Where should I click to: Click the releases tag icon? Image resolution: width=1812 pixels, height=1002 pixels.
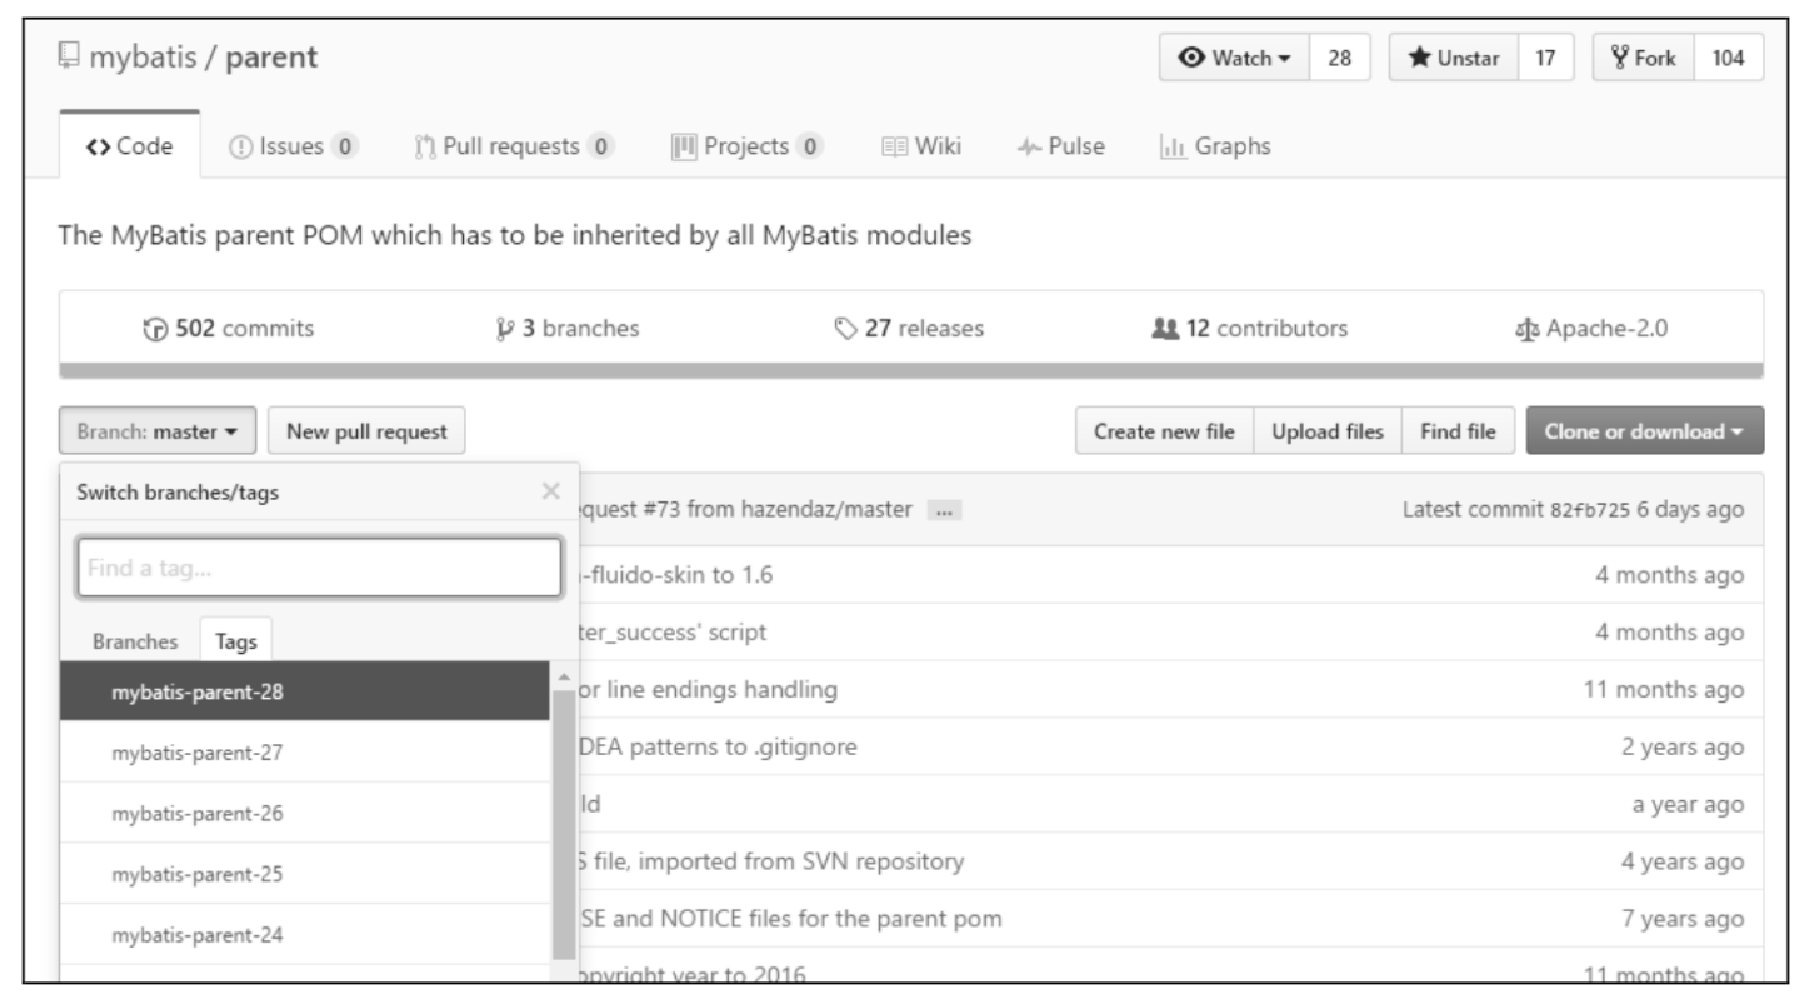coord(845,328)
